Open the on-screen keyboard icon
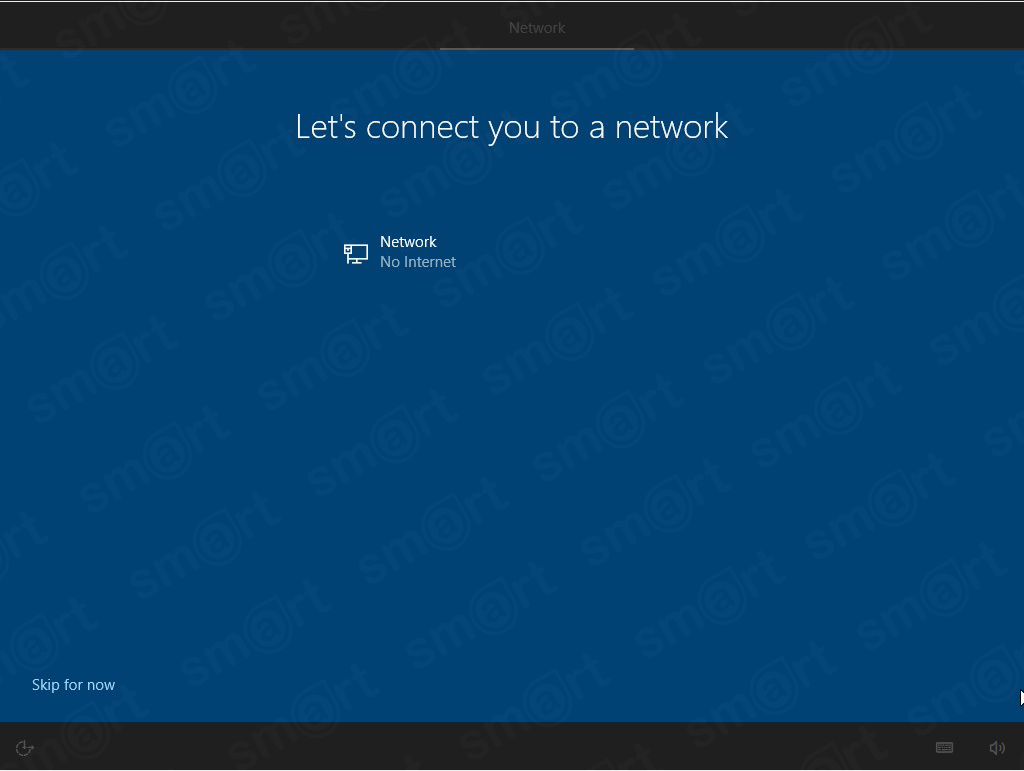Image resolution: width=1024 pixels, height=771 pixels. coord(944,747)
